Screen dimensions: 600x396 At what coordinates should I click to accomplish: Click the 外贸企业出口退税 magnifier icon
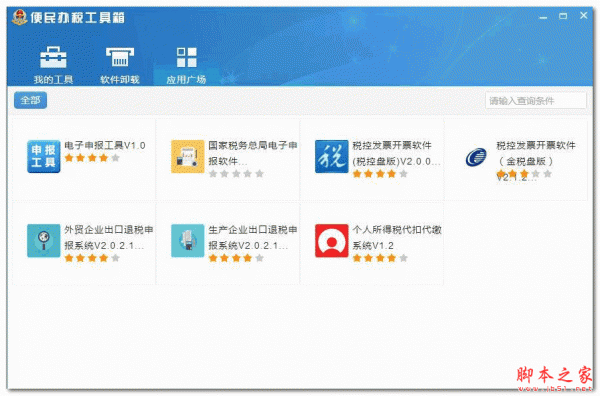pos(44,241)
